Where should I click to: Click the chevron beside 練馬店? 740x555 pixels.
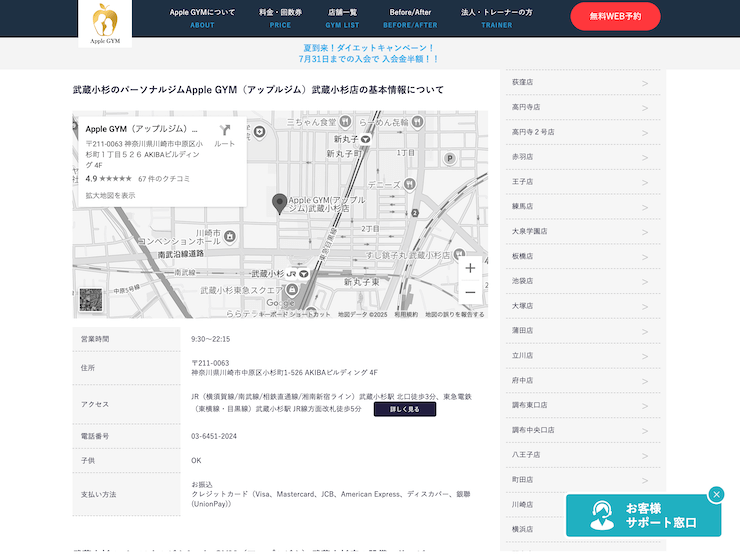coord(645,207)
